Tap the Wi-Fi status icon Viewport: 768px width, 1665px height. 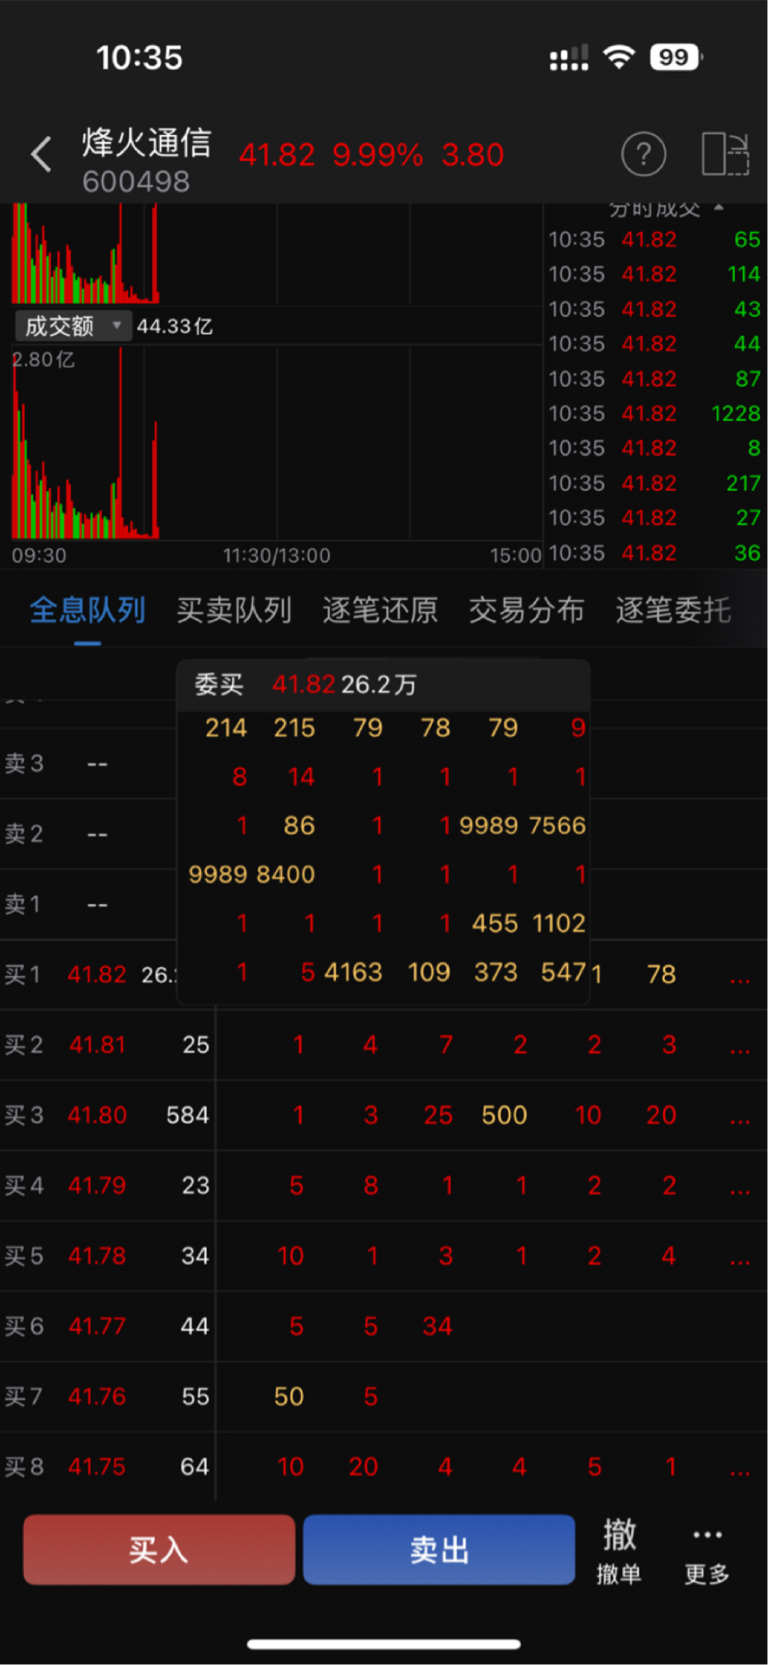620,57
